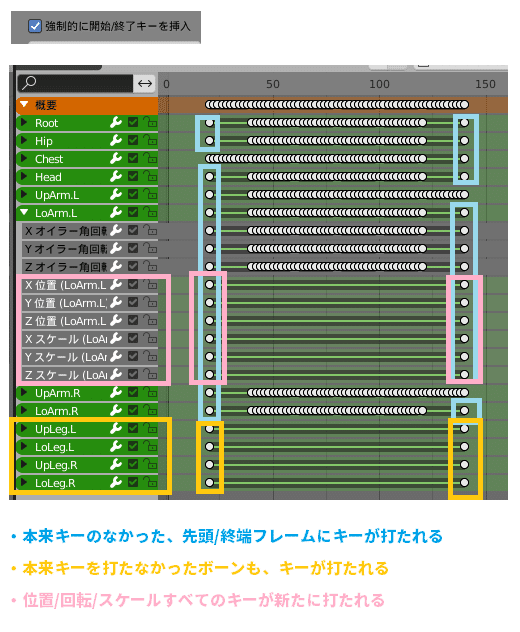Toggle lock icon on Head channel
520x632 pixels.
(150, 176)
